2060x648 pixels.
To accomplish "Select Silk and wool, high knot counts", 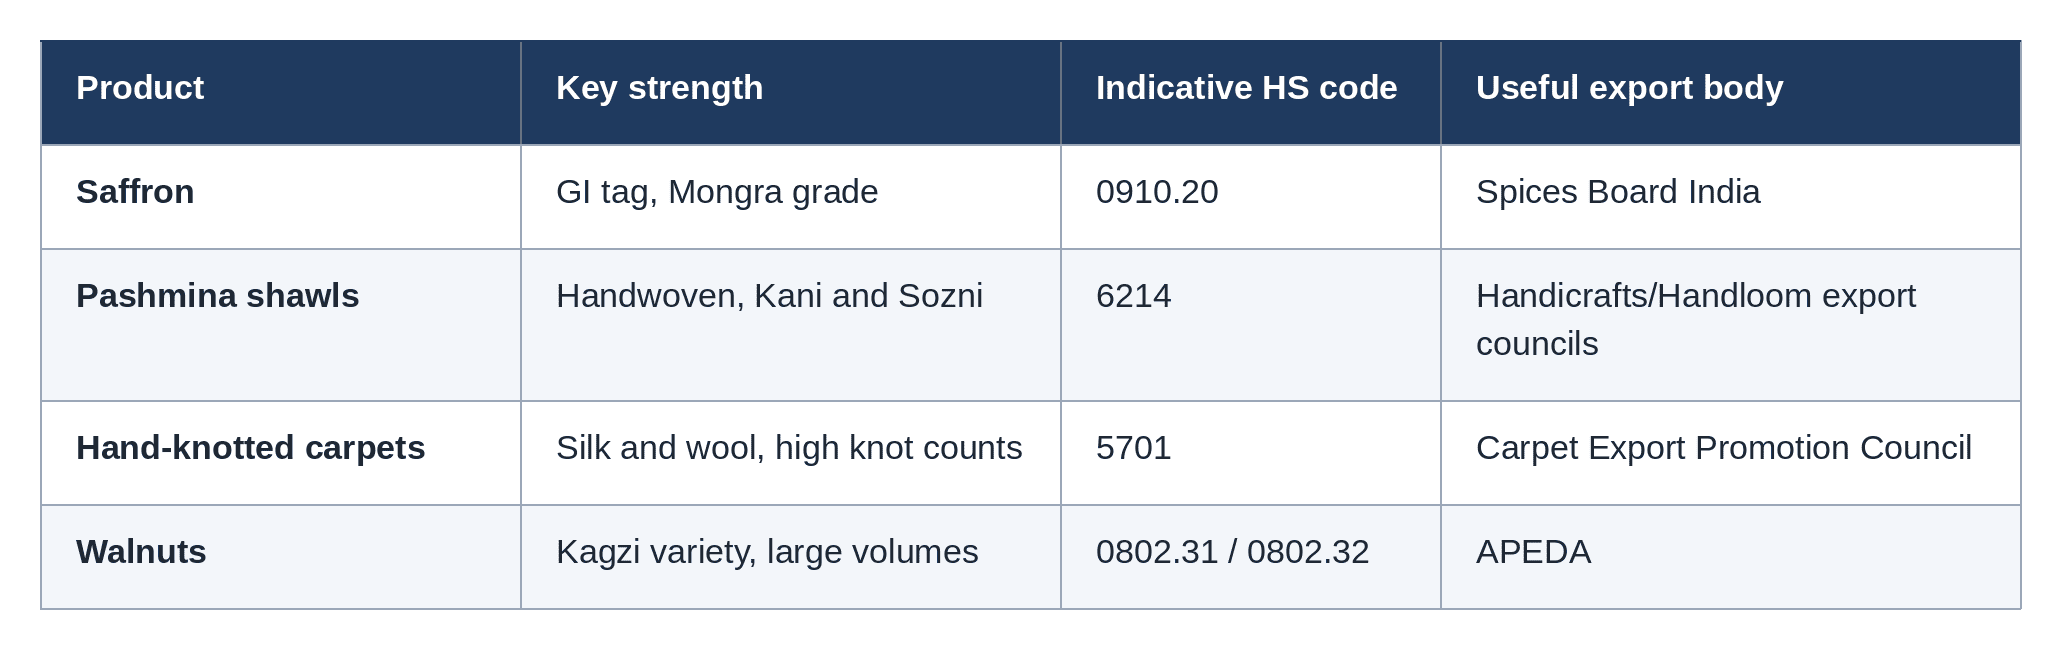I will [791, 453].
